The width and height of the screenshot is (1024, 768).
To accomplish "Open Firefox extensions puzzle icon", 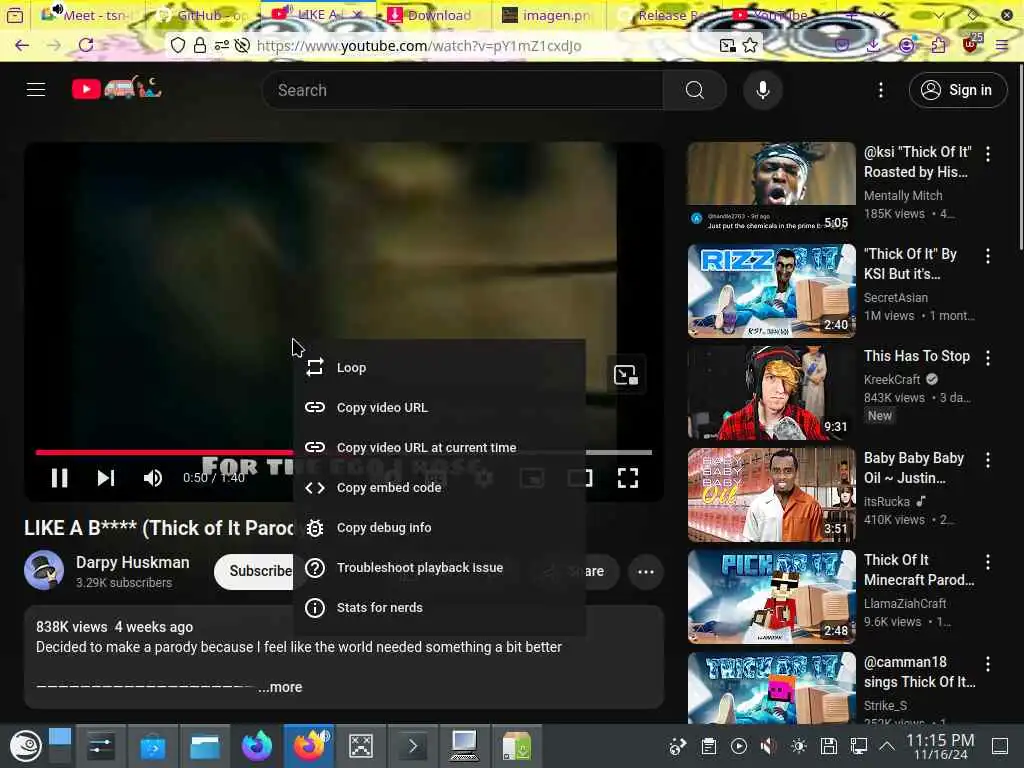I will coord(938,45).
